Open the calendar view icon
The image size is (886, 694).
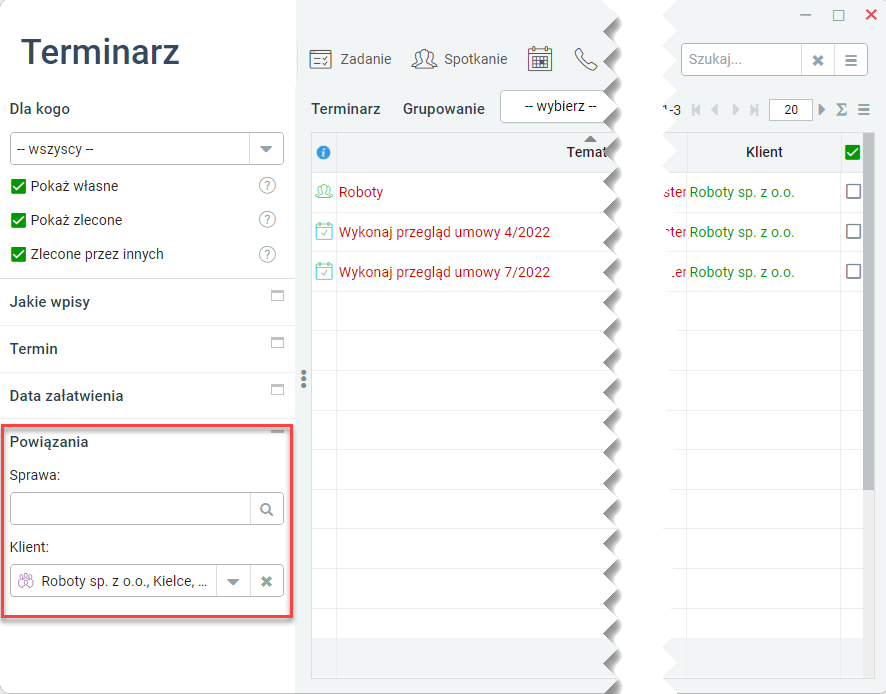[x=540, y=59]
